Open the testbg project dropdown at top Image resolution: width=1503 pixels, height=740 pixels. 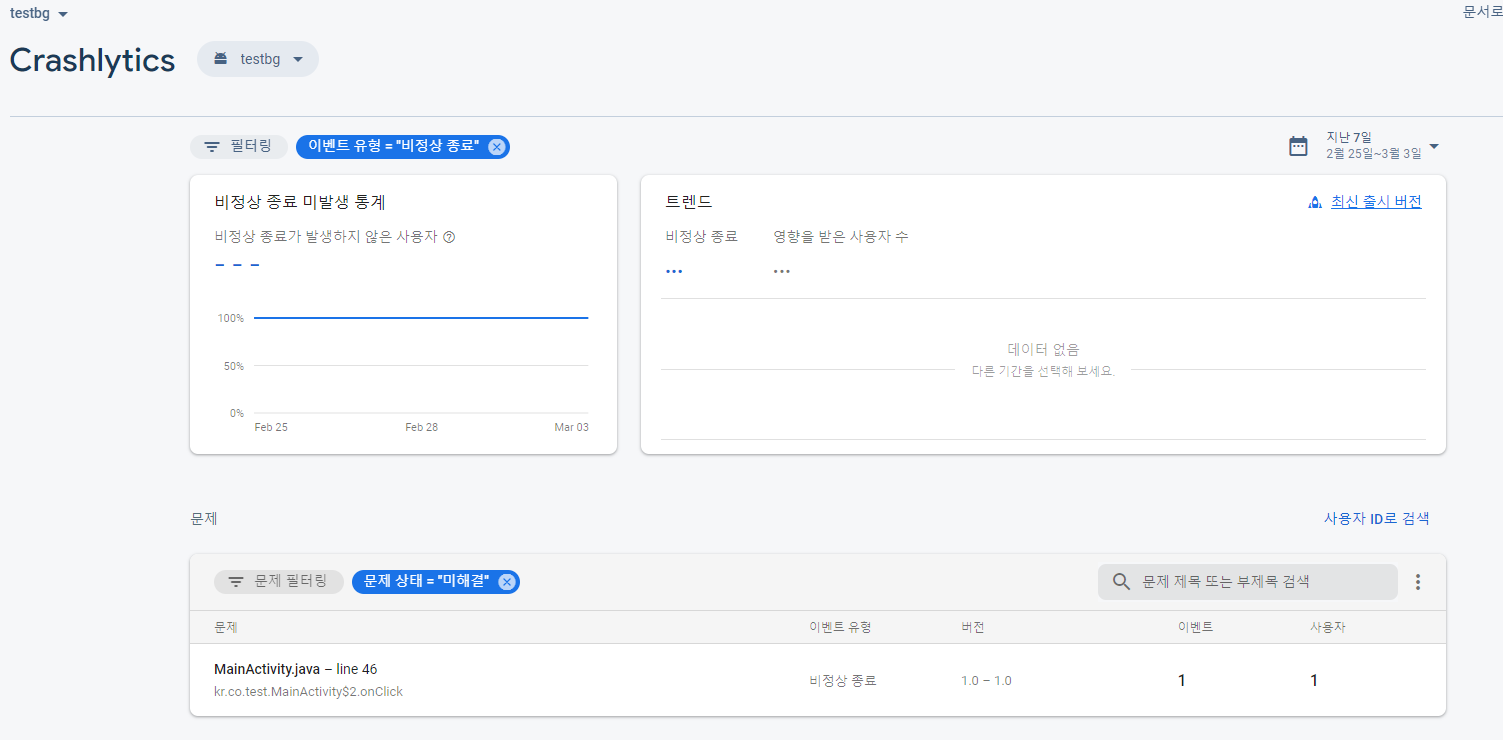coord(39,14)
